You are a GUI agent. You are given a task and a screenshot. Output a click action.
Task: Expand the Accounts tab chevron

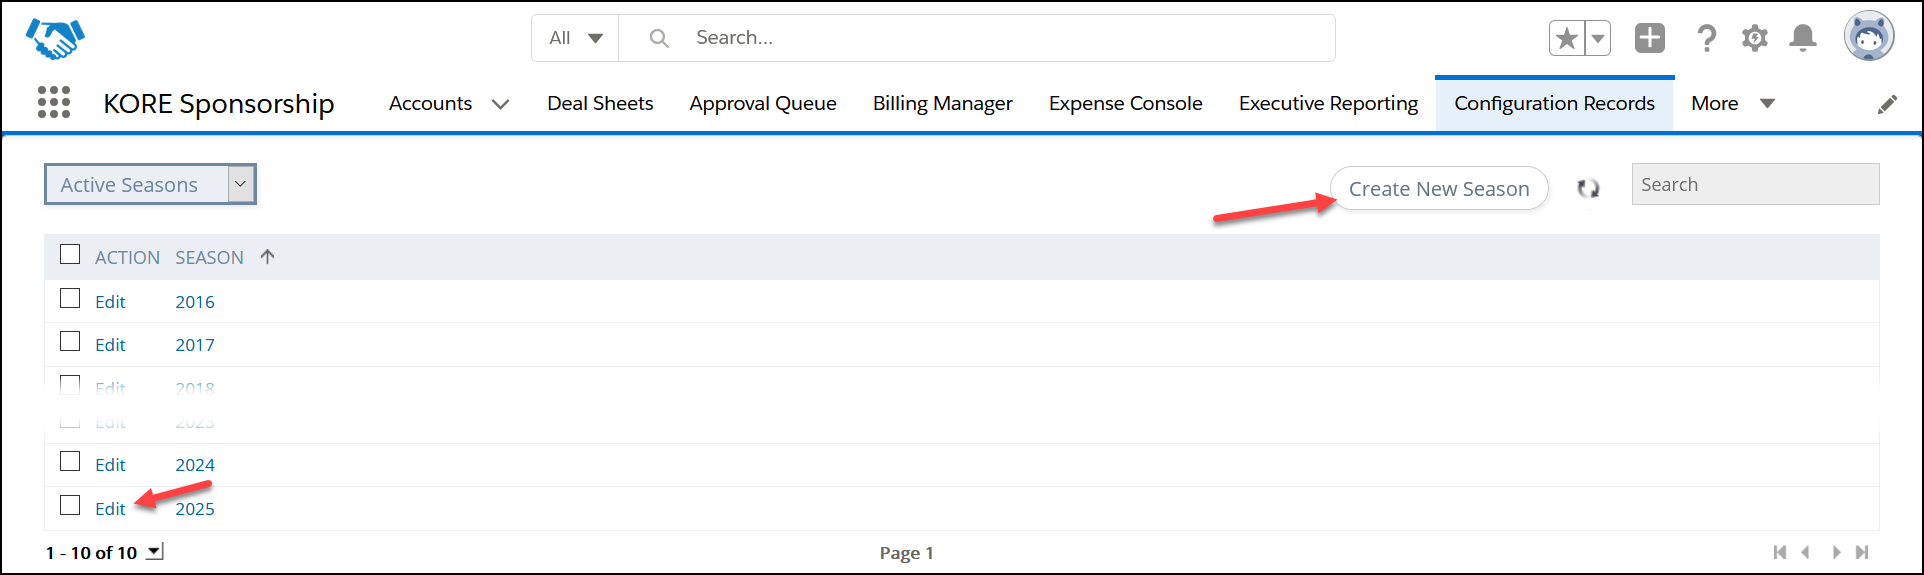[x=501, y=104]
